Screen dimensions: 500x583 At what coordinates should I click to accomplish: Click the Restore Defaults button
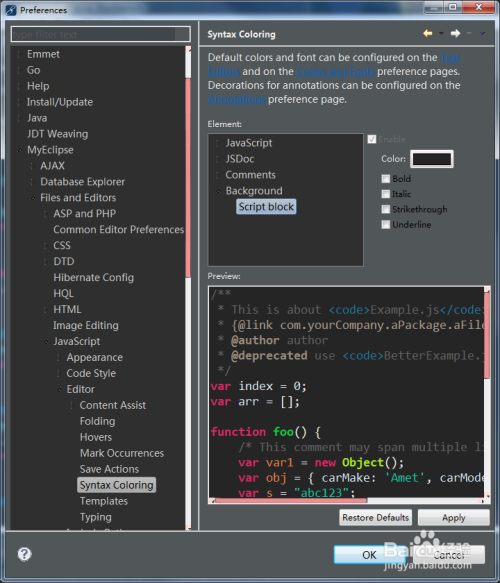375,518
